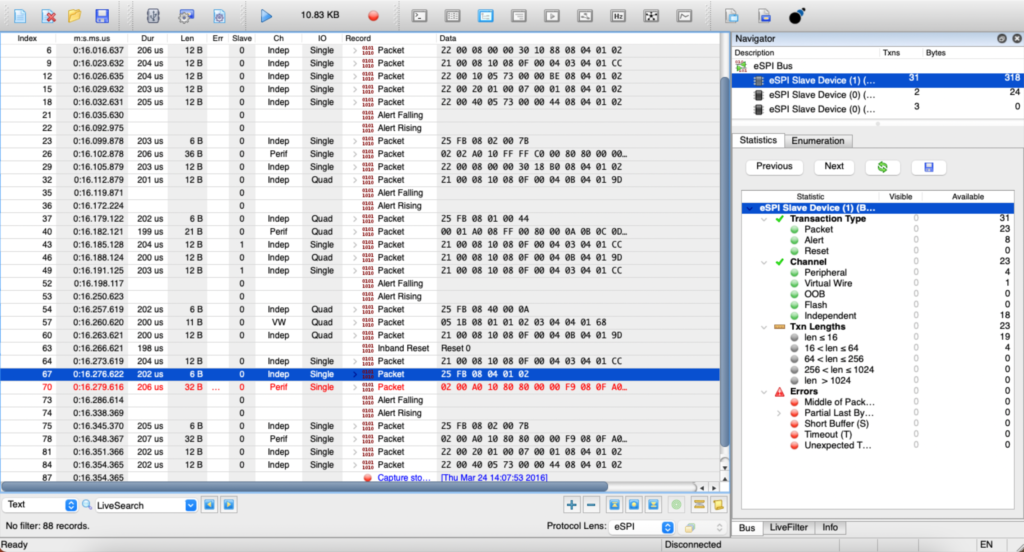Click the Hz view icon in toolbar
The height and width of the screenshot is (552, 1024).
(x=618, y=16)
